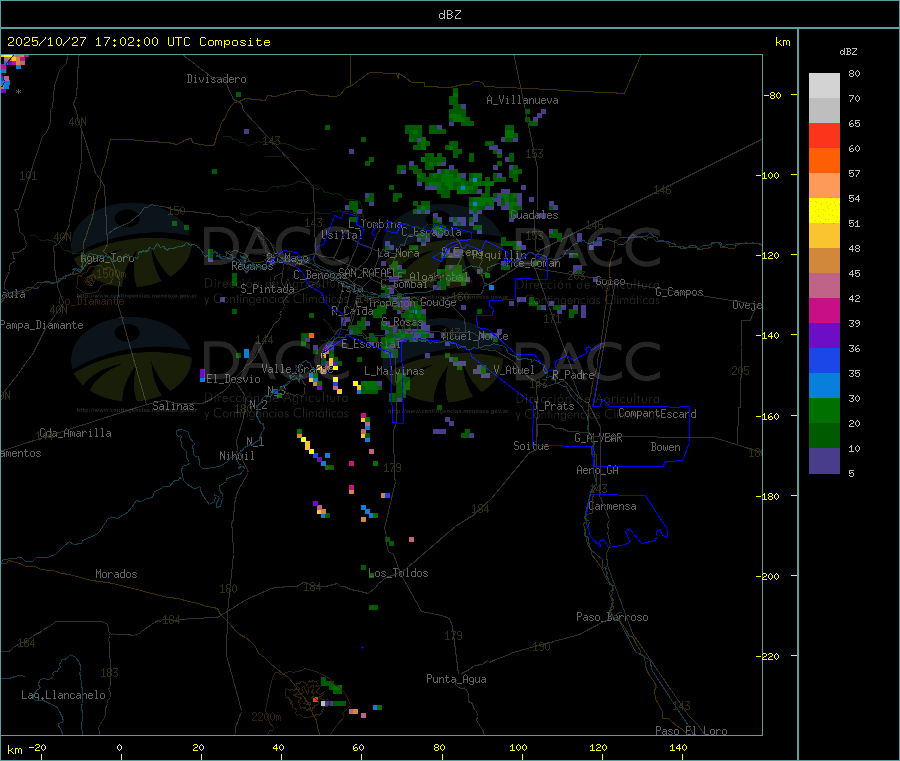Click the 5 dBZ slate legend swatch

824,461
